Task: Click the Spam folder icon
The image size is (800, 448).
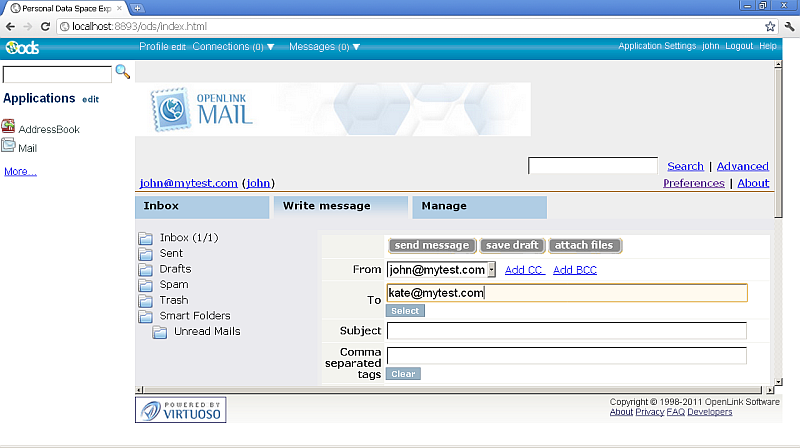Action: (145, 285)
